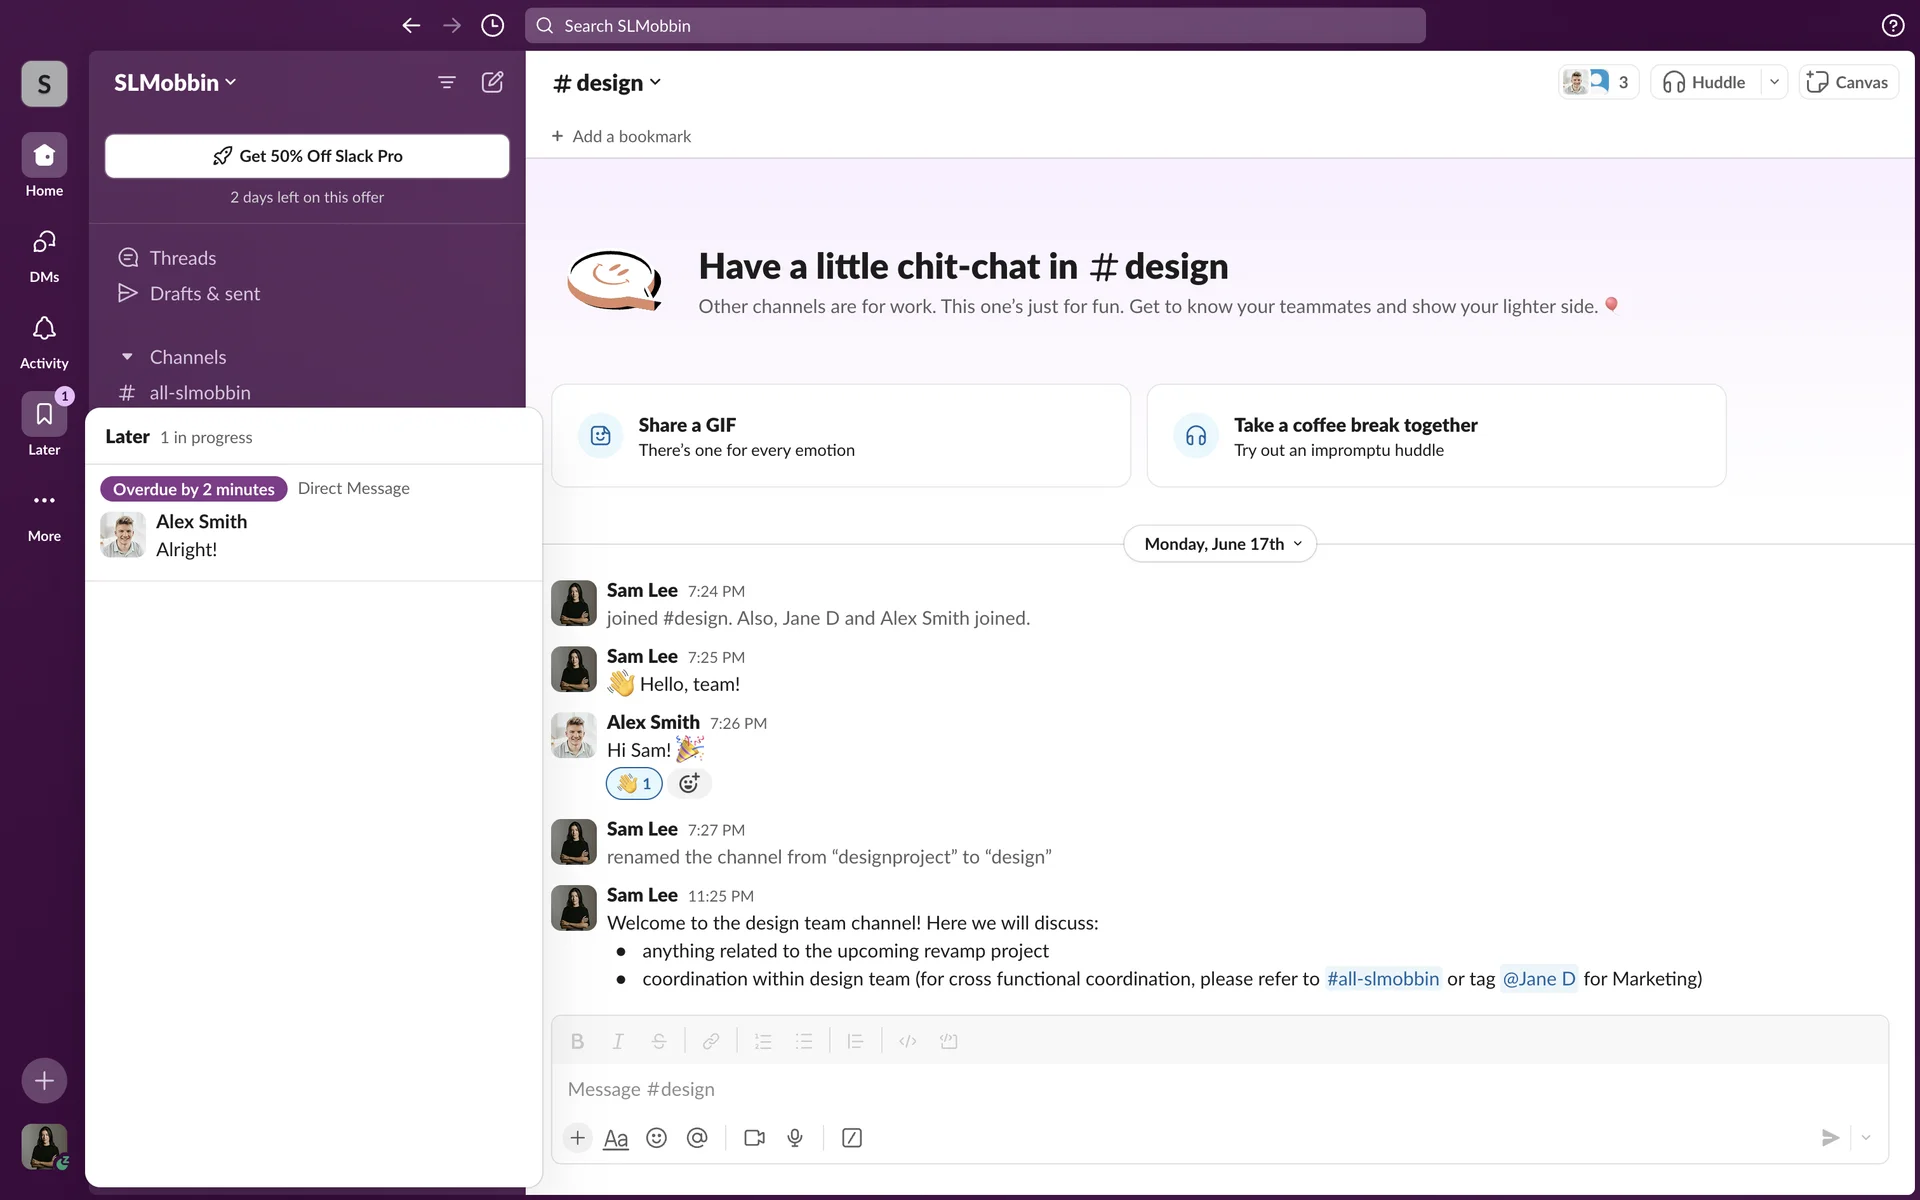1920x1200 pixels.
Task: Click the Activity bell icon
Action: (x=44, y=329)
